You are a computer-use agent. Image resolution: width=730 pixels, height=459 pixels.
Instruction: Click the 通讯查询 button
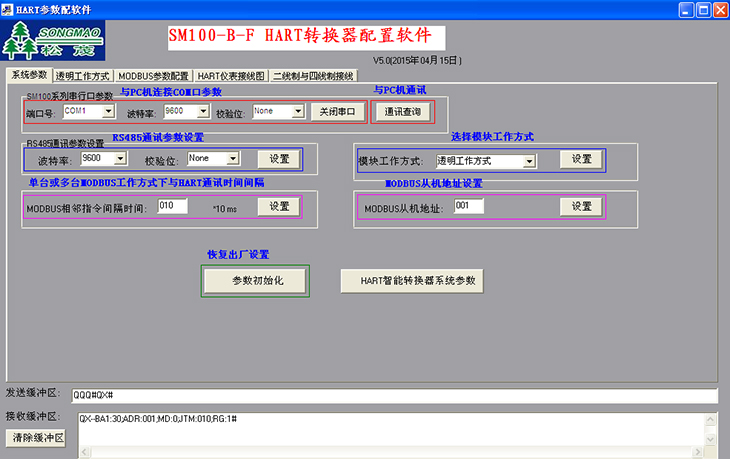point(403,112)
